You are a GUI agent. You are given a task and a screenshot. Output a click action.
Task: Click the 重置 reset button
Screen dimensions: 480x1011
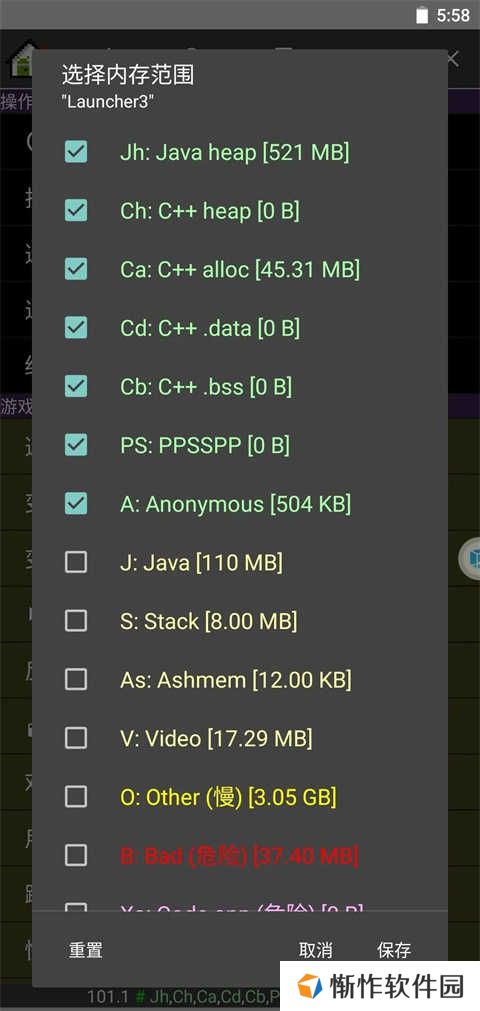tap(86, 950)
